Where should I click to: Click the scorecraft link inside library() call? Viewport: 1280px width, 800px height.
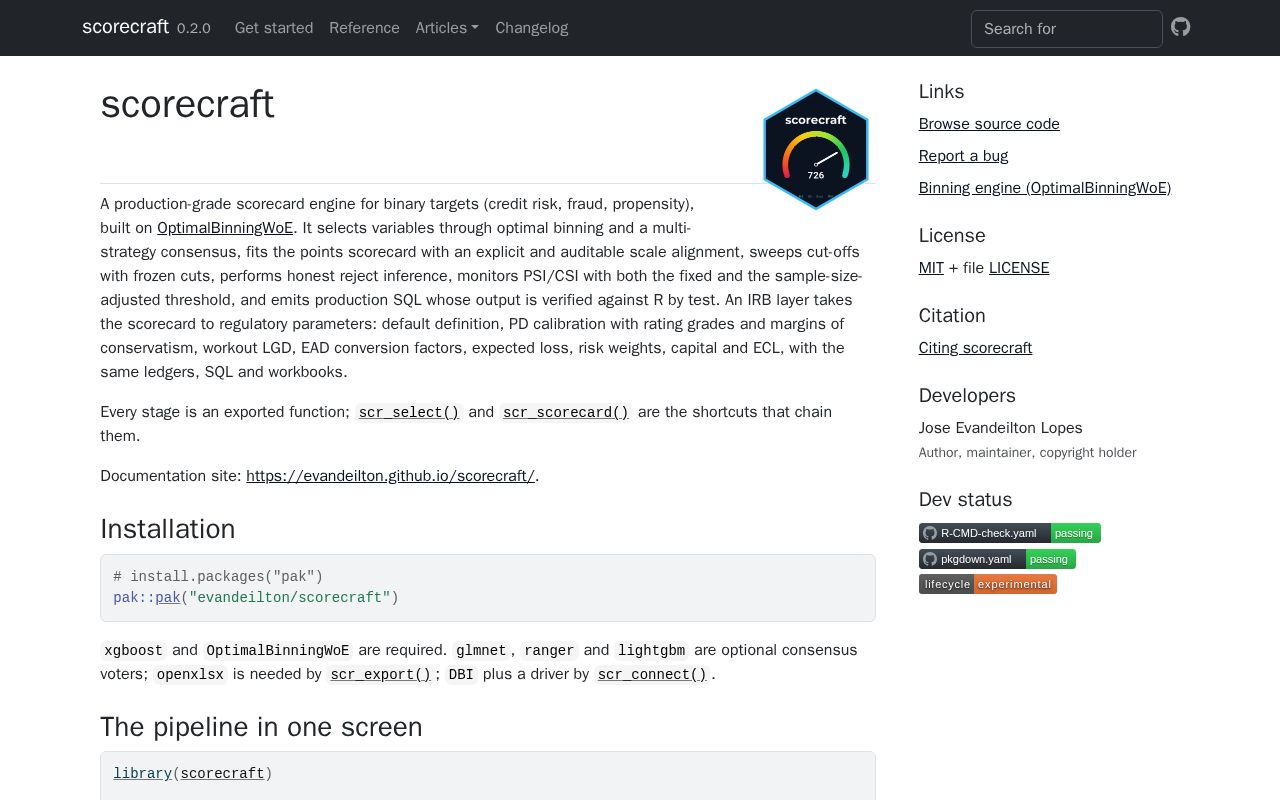222,774
